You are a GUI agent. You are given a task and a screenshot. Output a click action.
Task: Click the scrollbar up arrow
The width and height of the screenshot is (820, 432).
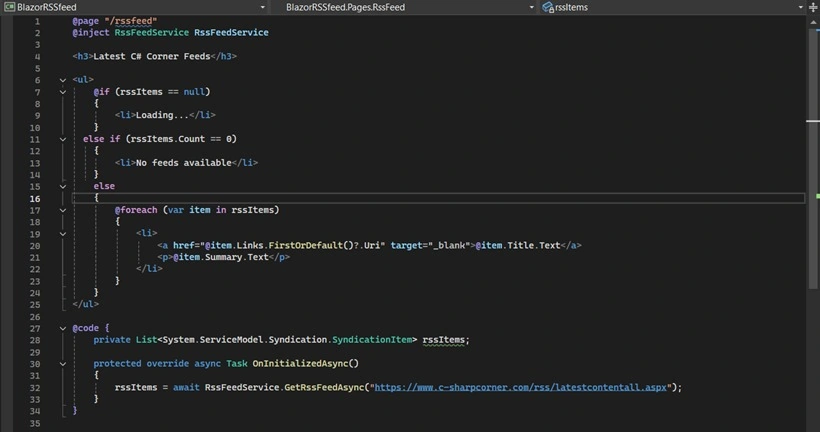(813, 22)
